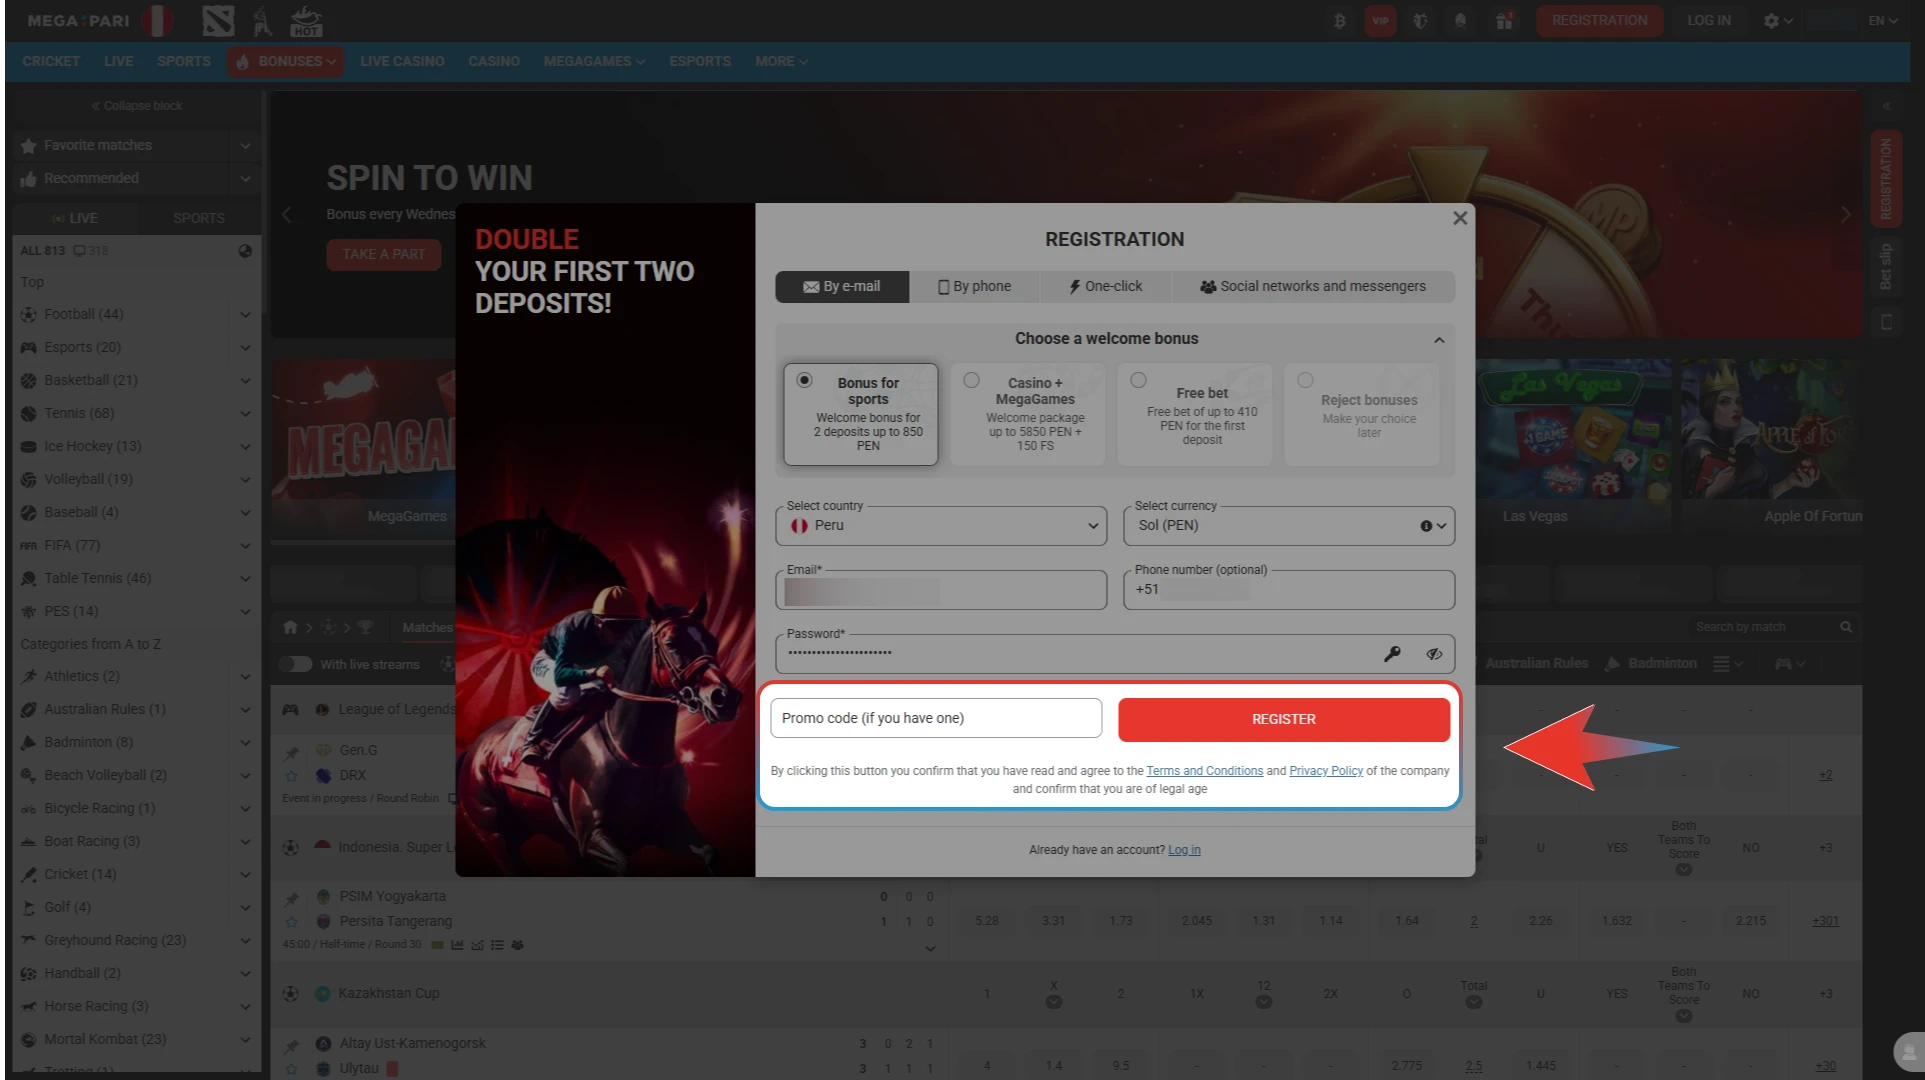Viewport: 1925px width, 1080px height.
Task: Collapse the Choose a welcome bonus section
Action: tap(1439, 340)
